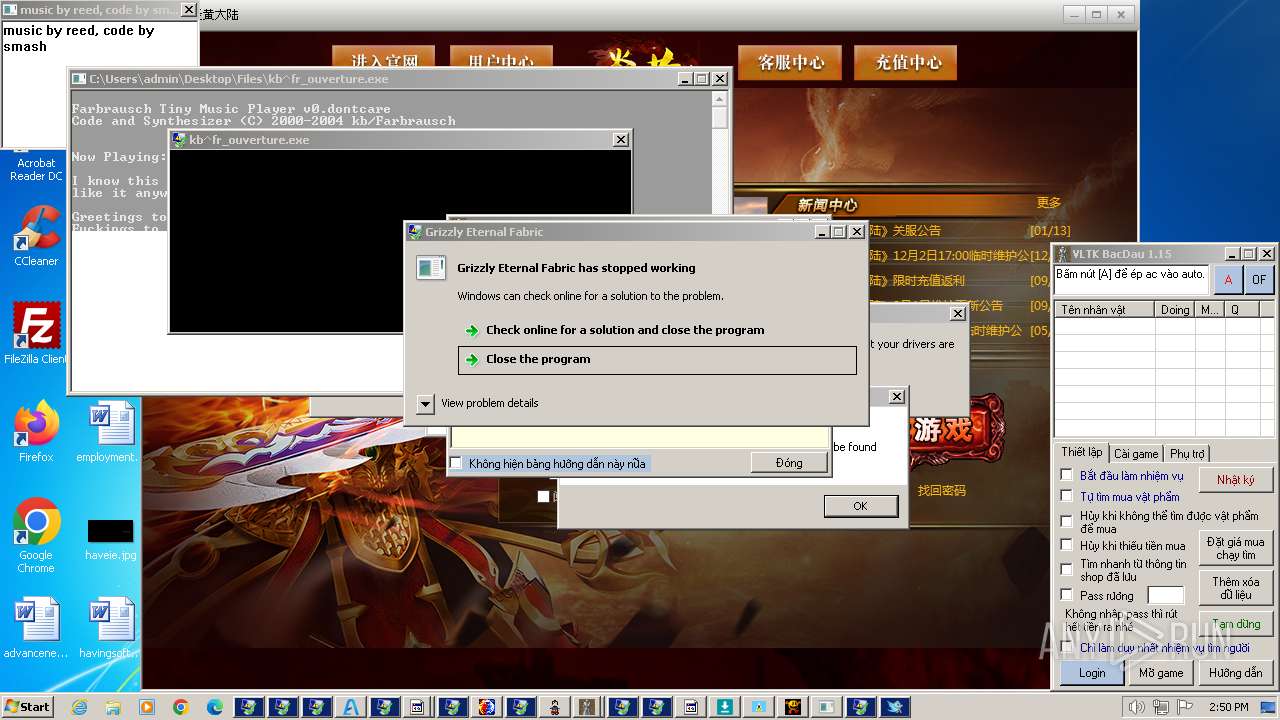Open media player taskbar icon

(147, 707)
